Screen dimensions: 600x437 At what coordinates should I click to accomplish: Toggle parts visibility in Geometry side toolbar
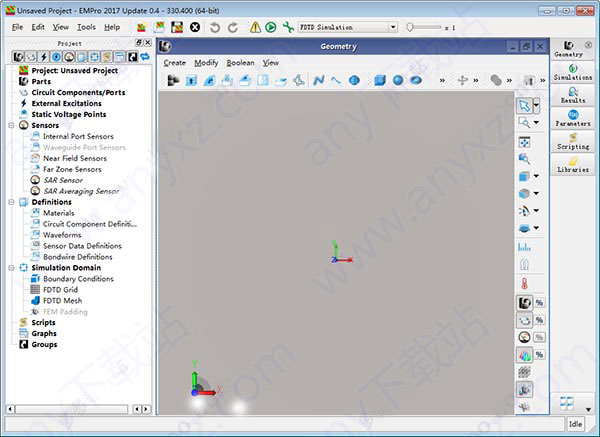[x=524, y=303]
